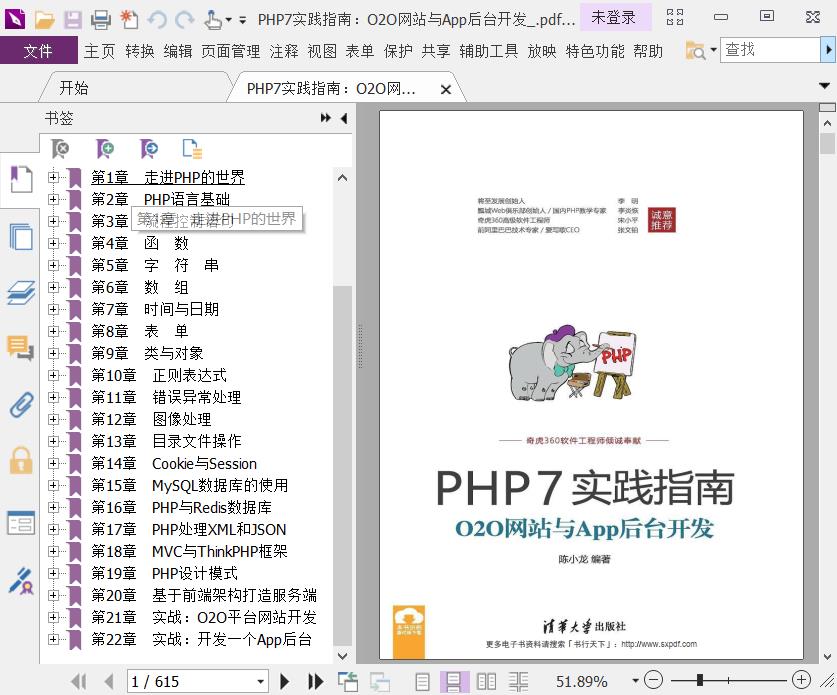Toggle touch mode hand icon
This screenshot has height=695, width=837.
tap(213, 20)
